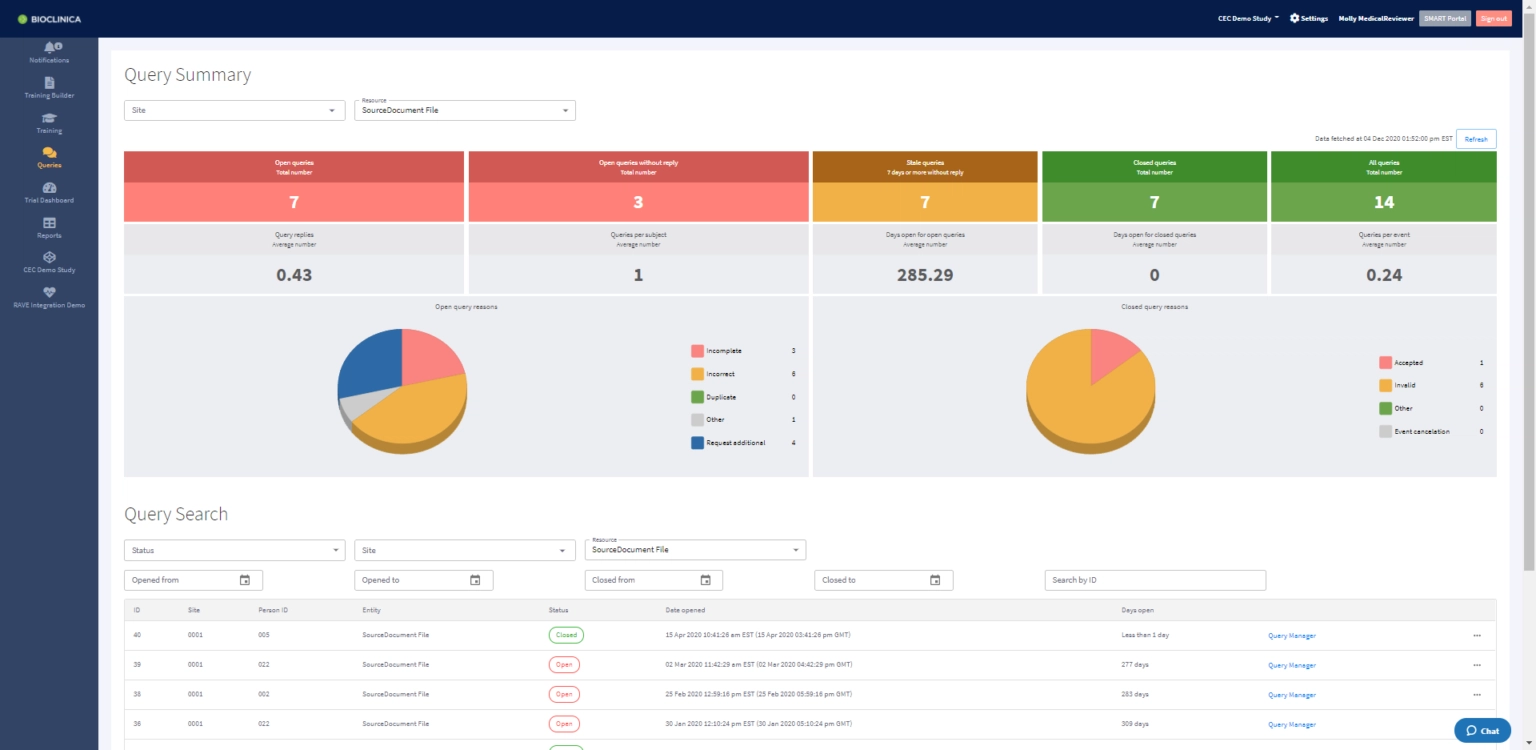
Task: Expand the Status dropdown in Query Search
Action: (234, 549)
